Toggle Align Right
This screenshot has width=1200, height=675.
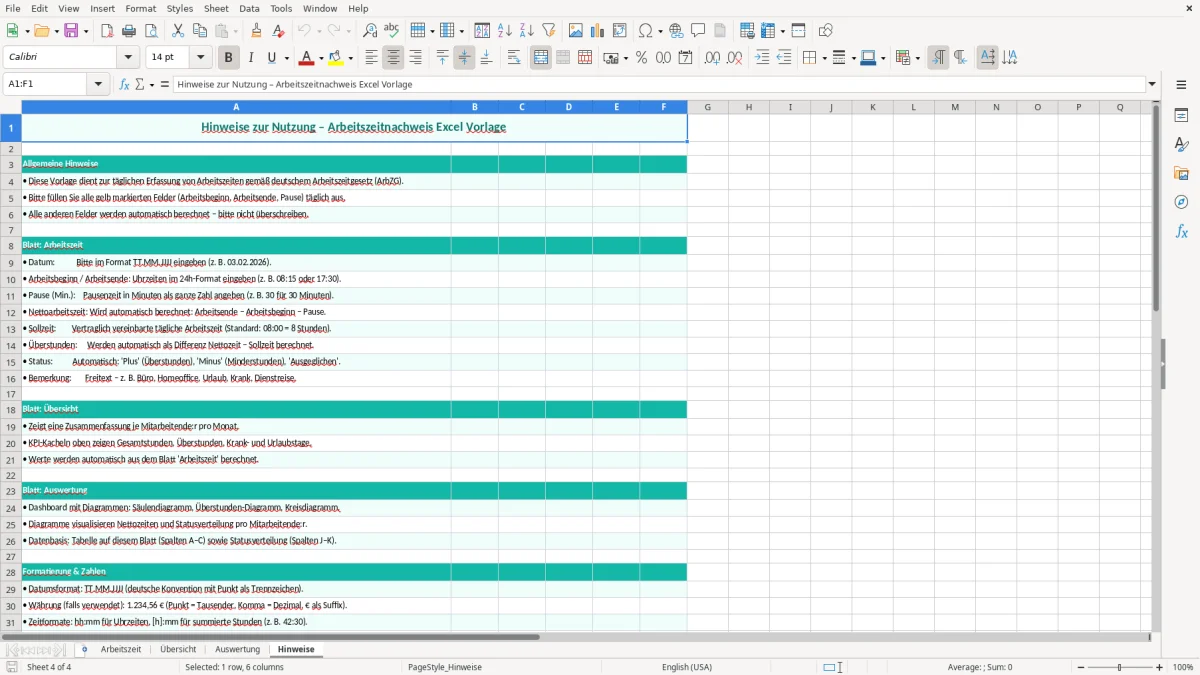point(415,58)
